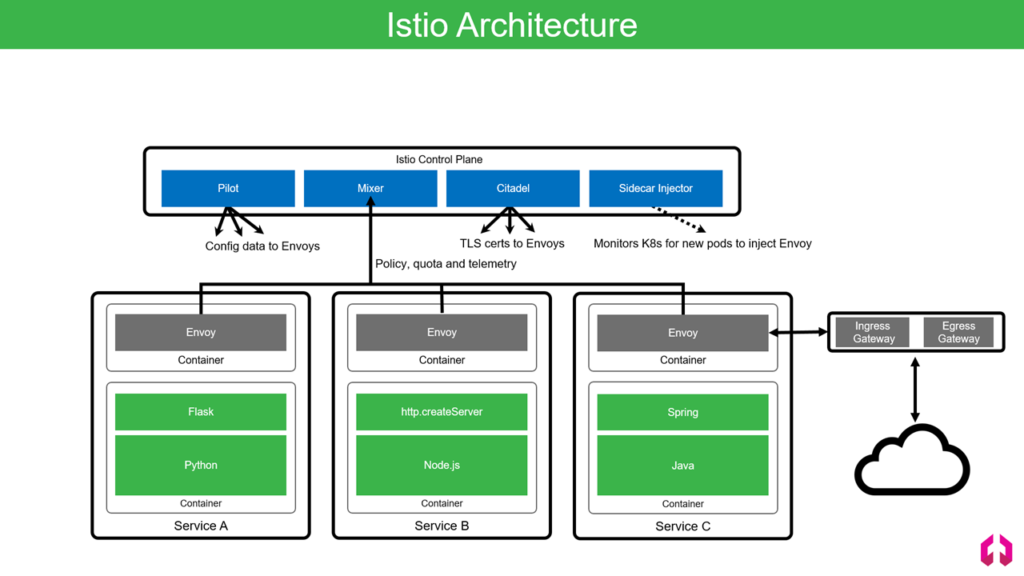Image resolution: width=1024 pixels, height=576 pixels.
Task: Click the http.createServer block
Action: [x=441, y=411]
